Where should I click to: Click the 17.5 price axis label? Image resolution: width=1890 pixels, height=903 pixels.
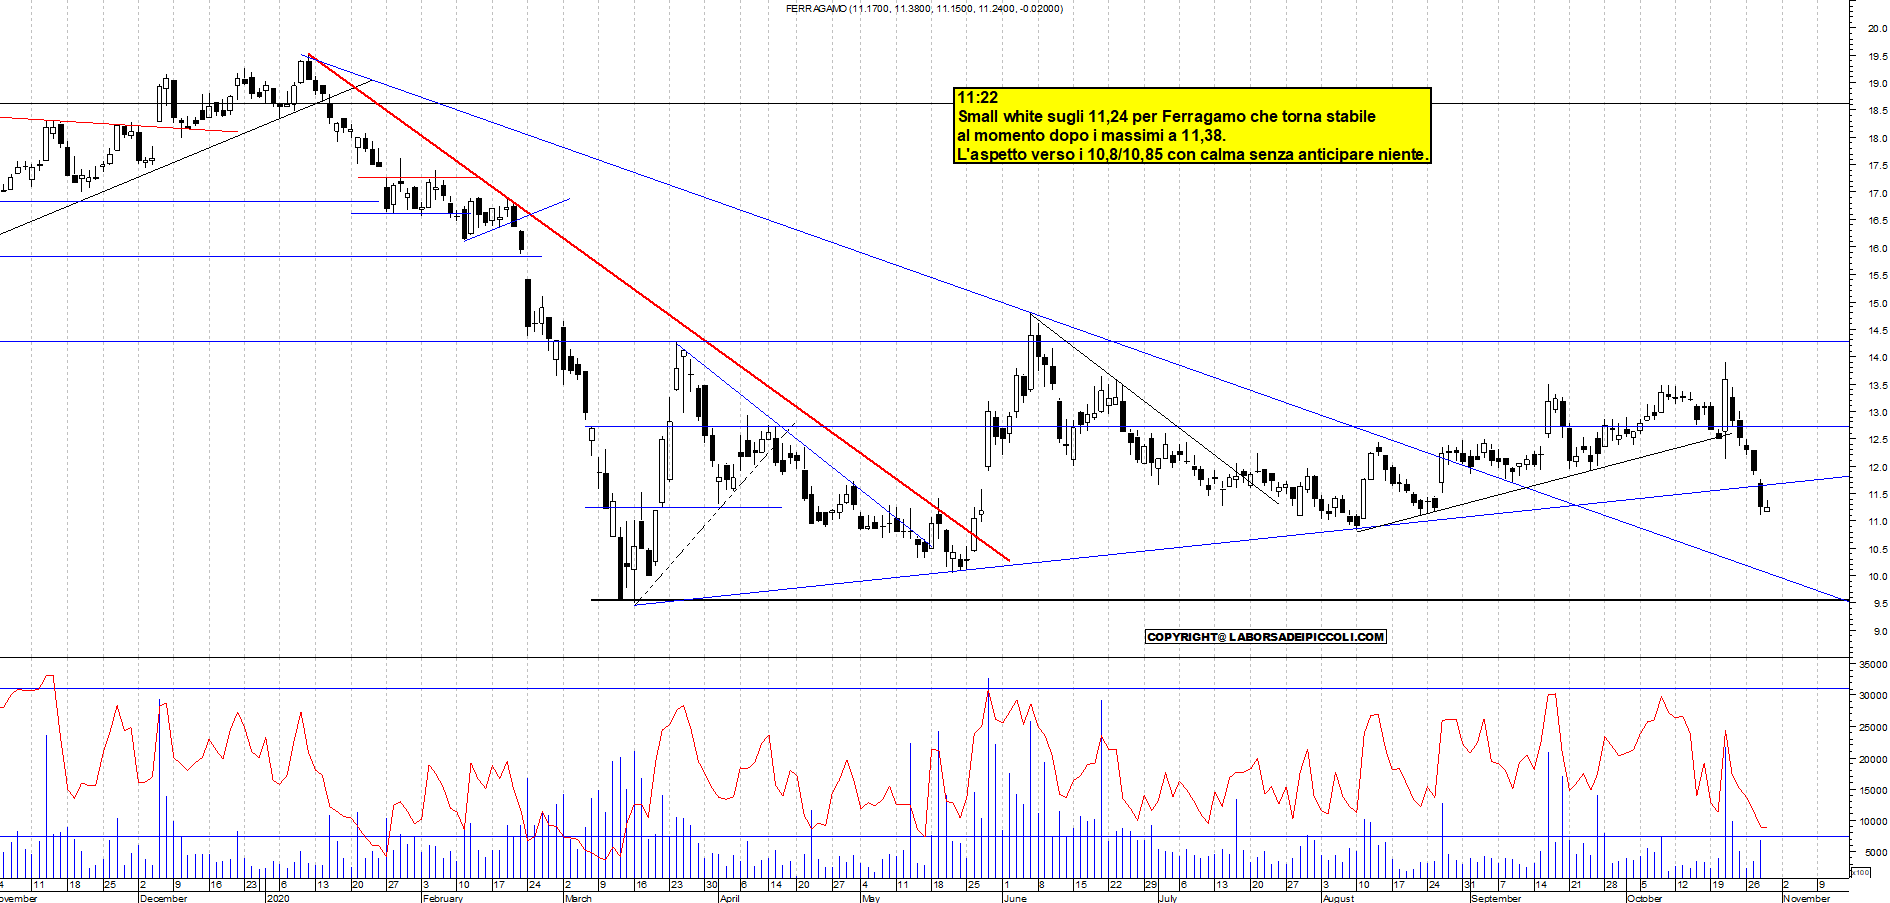(x=1877, y=166)
